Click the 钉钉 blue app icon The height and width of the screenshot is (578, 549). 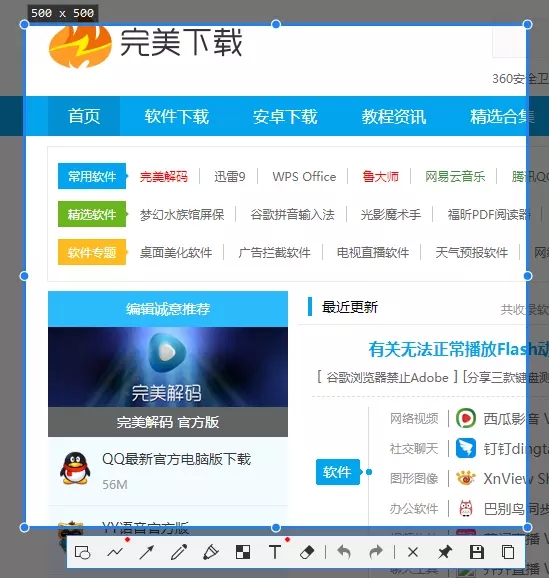point(466,448)
